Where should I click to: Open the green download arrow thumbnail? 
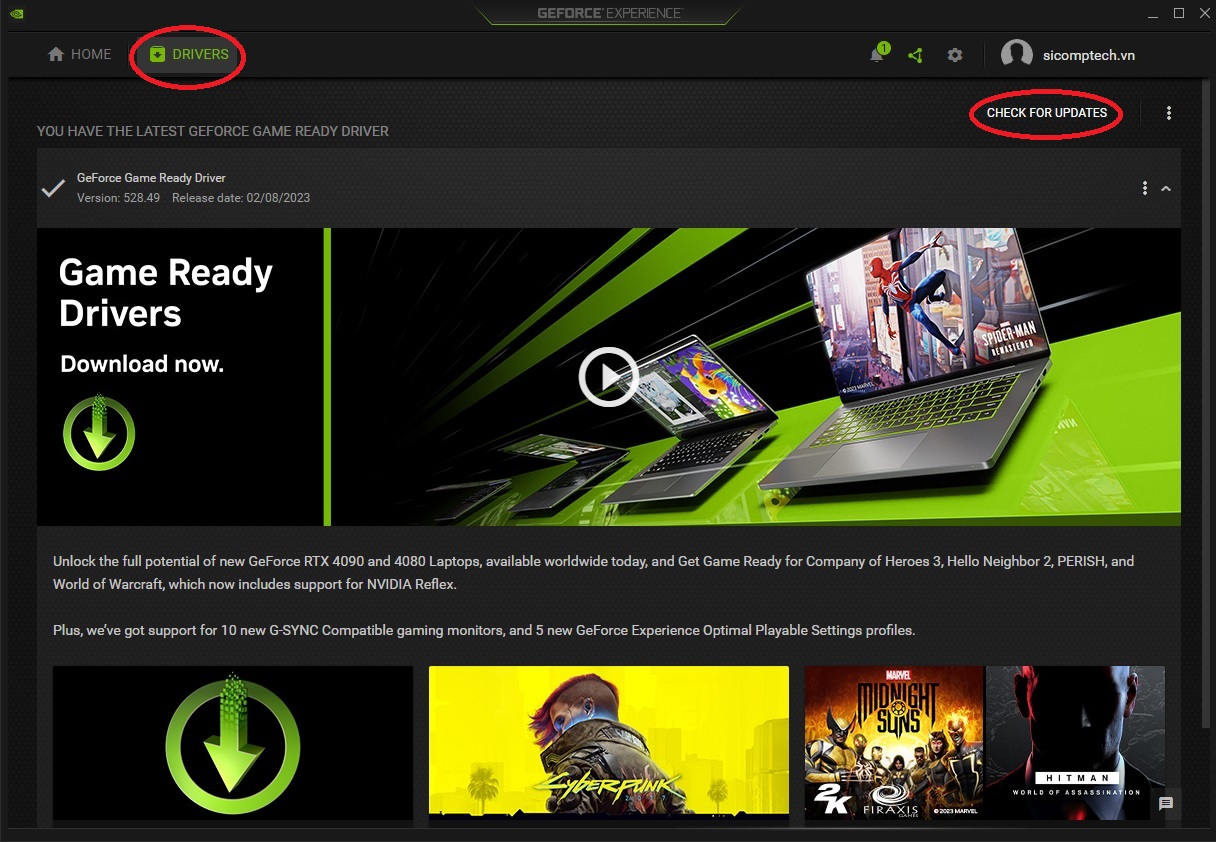pyautogui.click(x=233, y=742)
